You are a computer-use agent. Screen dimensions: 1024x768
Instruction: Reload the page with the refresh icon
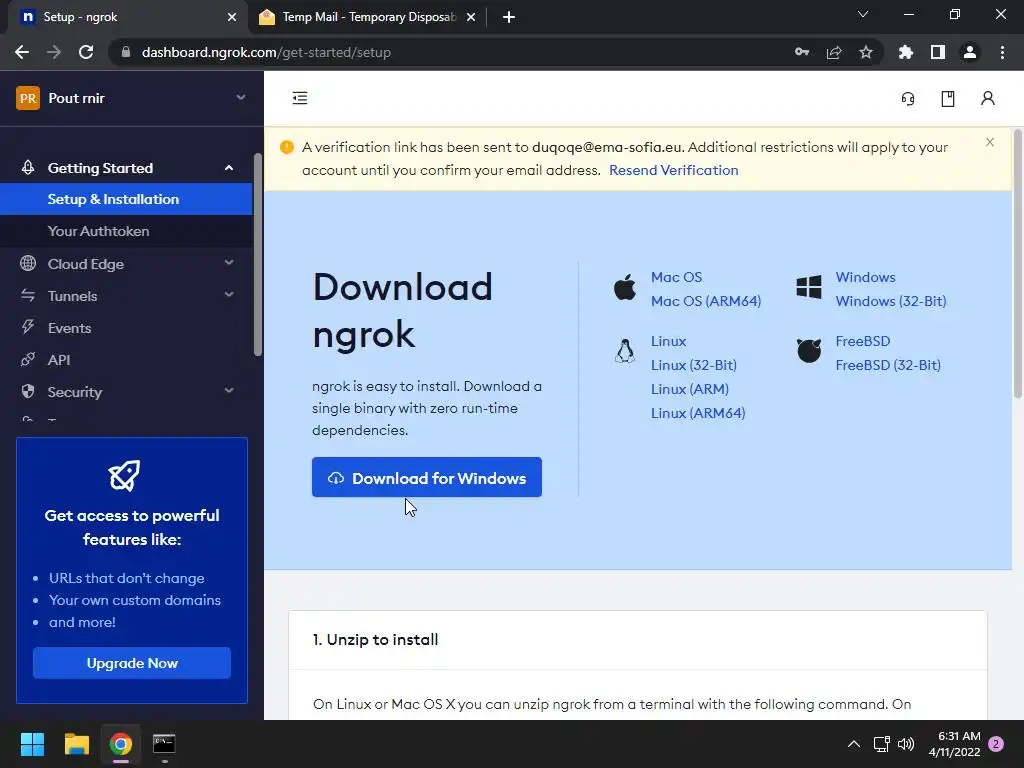click(86, 52)
